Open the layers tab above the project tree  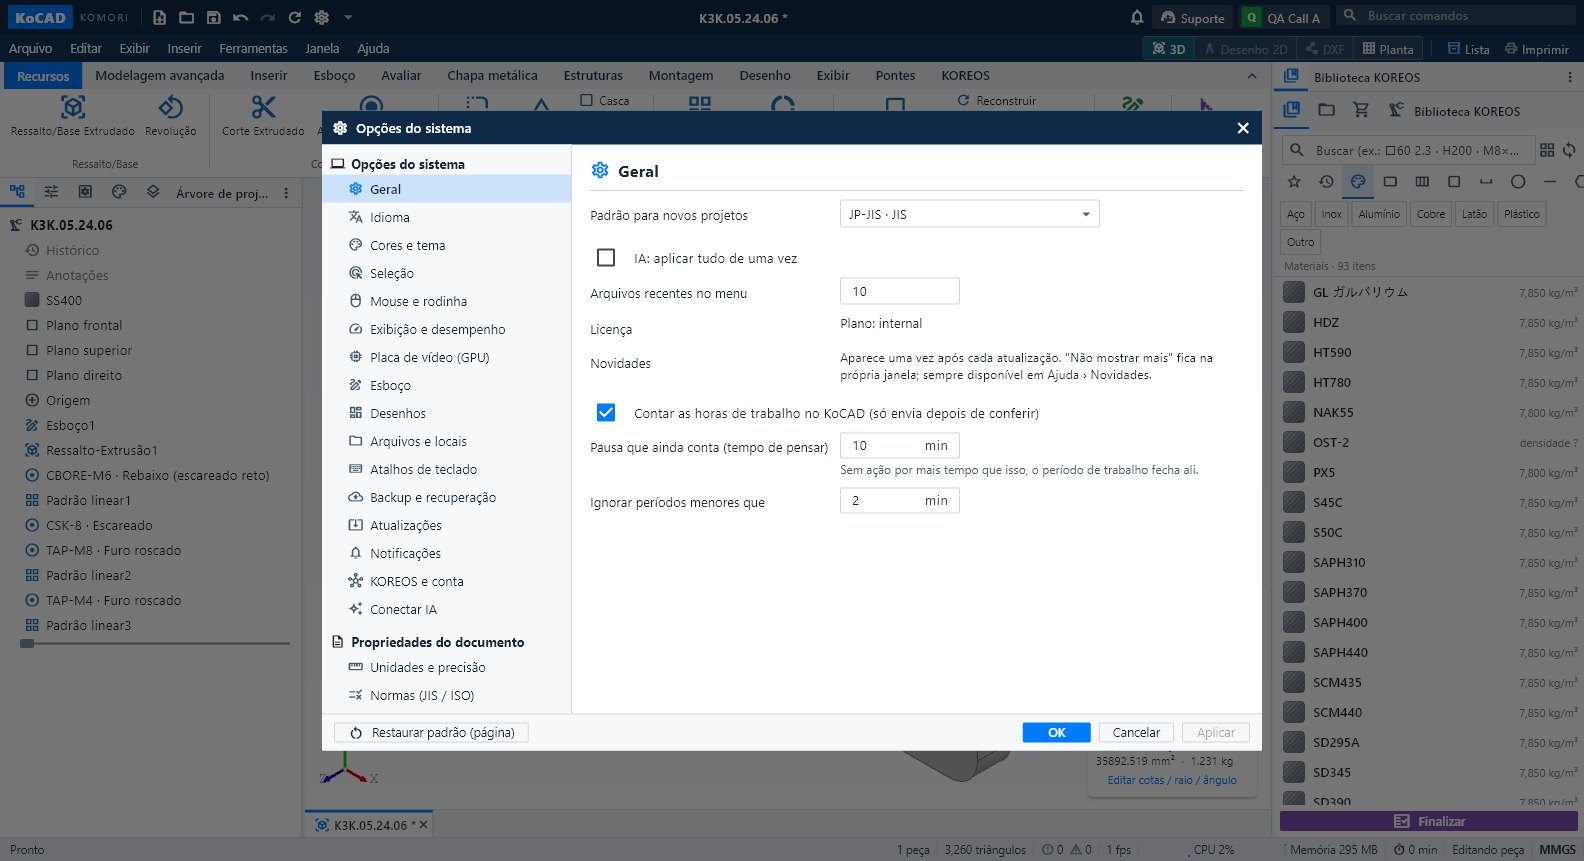click(153, 192)
